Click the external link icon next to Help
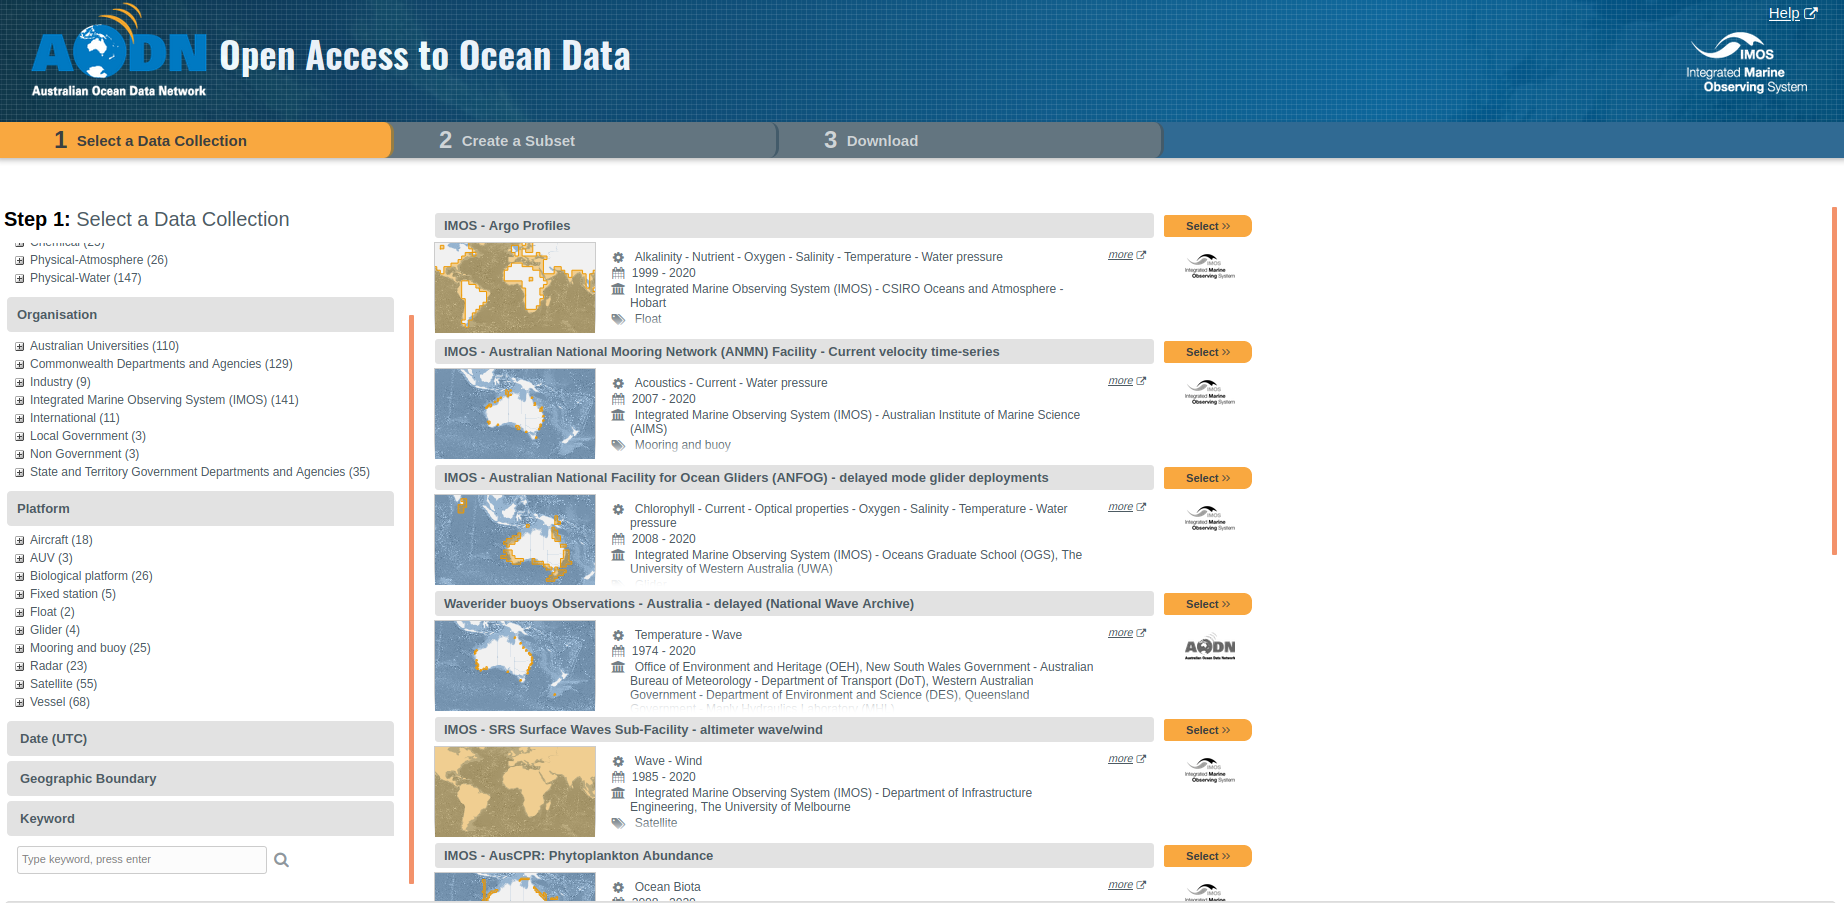 1810,14
